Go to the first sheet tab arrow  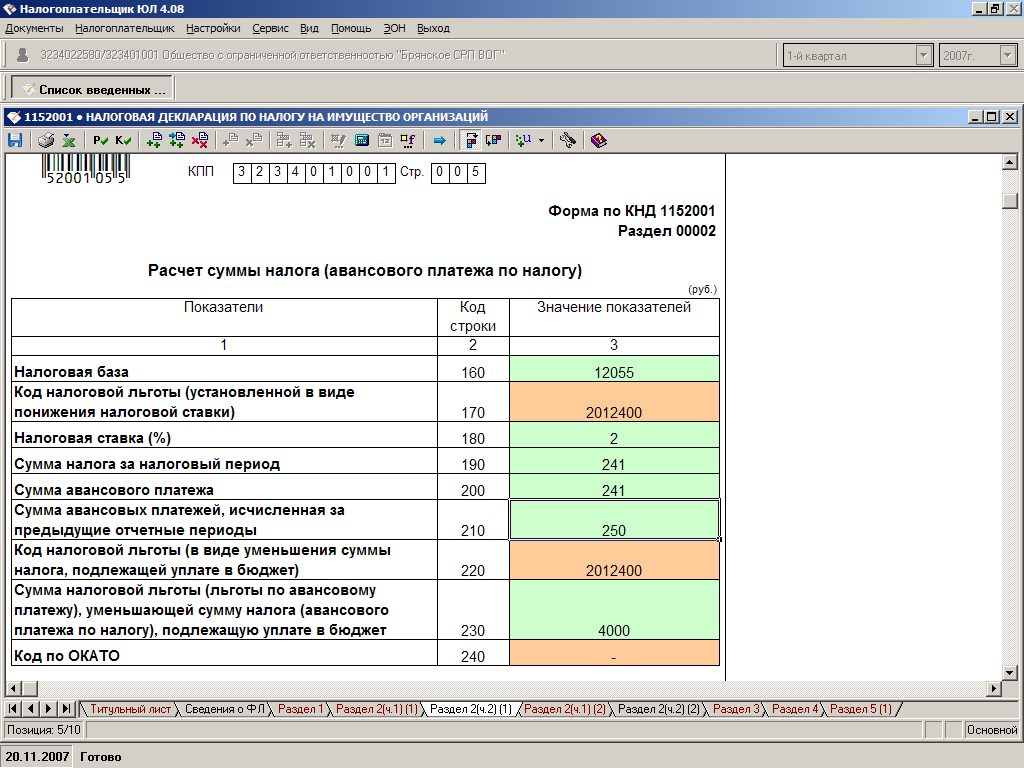pos(13,709)
